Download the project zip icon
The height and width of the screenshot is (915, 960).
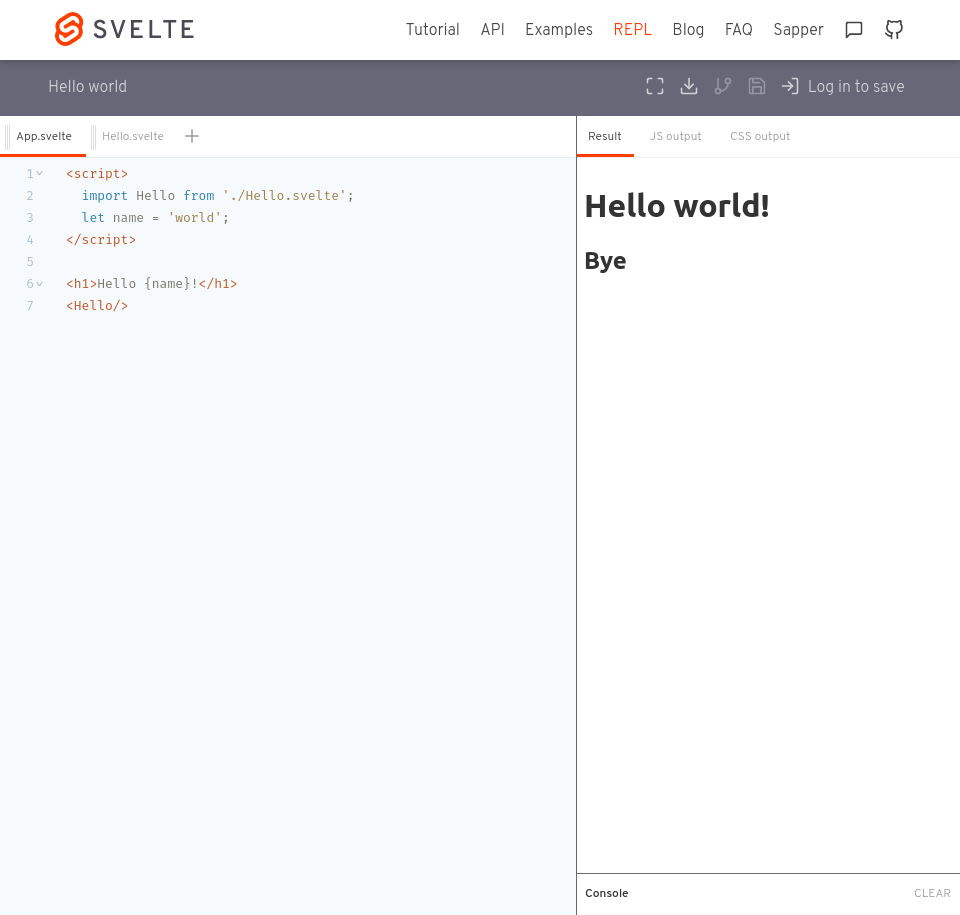[689, 86]
